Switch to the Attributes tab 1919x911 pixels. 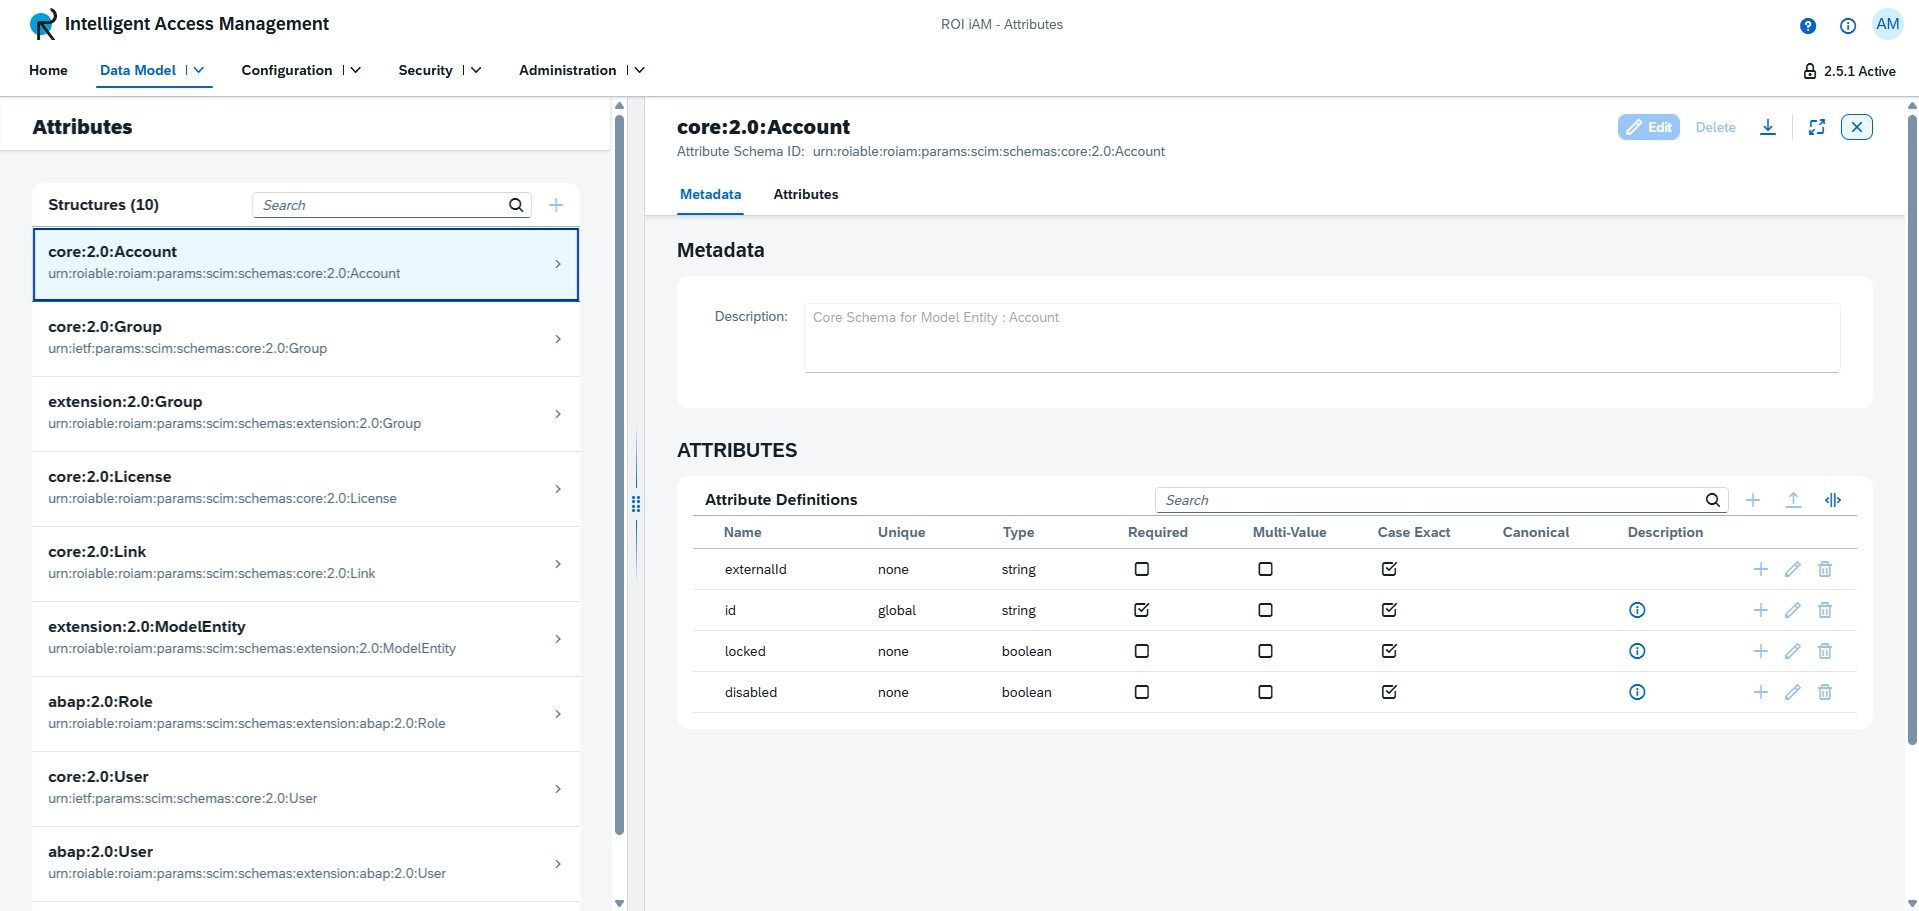click(805, 194)
